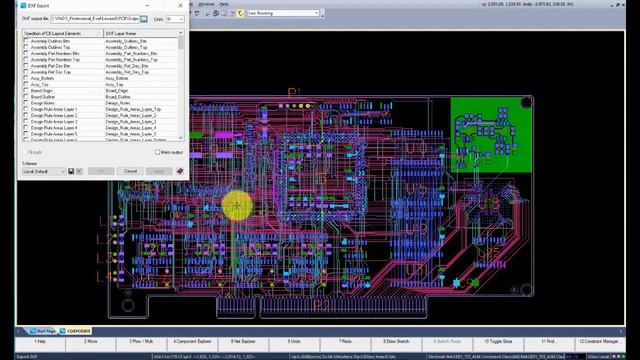Open the Window menu

coord(206,4)
